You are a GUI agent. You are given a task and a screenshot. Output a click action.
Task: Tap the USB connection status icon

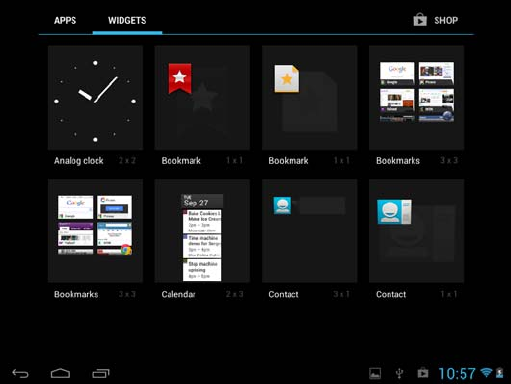(399, 373)
